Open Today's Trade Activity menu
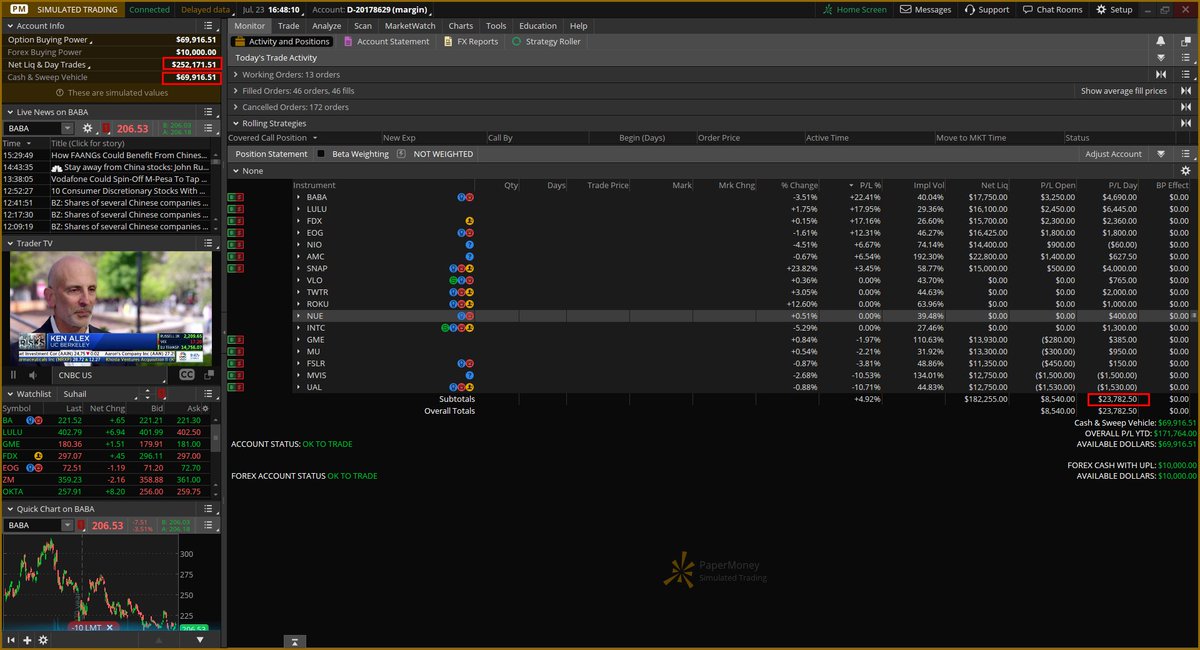Screen dimensions: 1200x650 click(x=1186, y=58)
